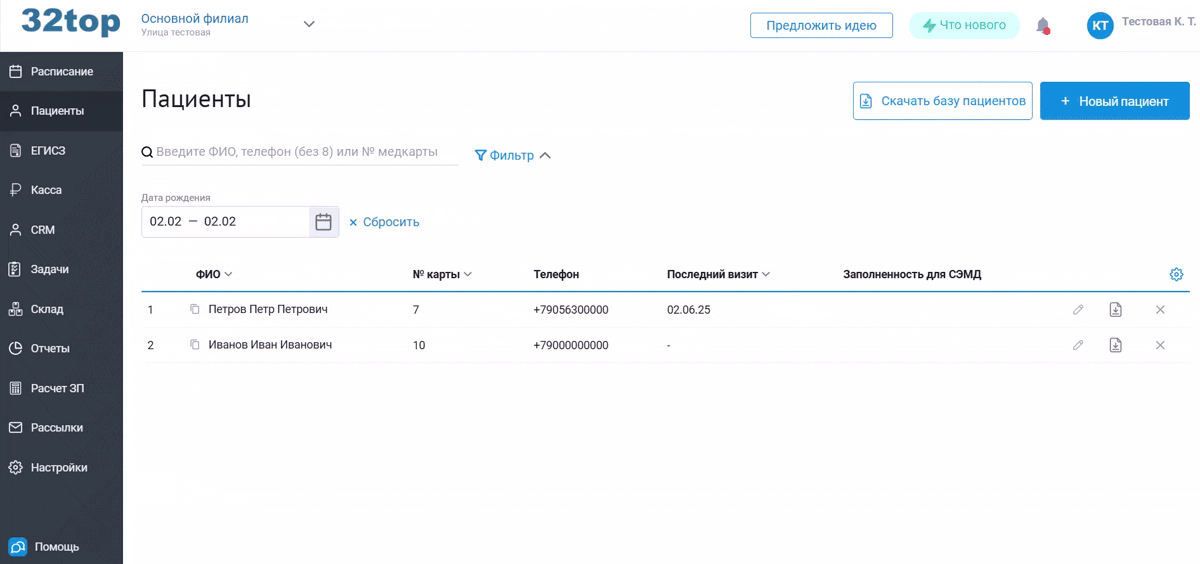Open table column settings gear
The width and height of the screenshot is (1200, 564).
point(1176,274)
